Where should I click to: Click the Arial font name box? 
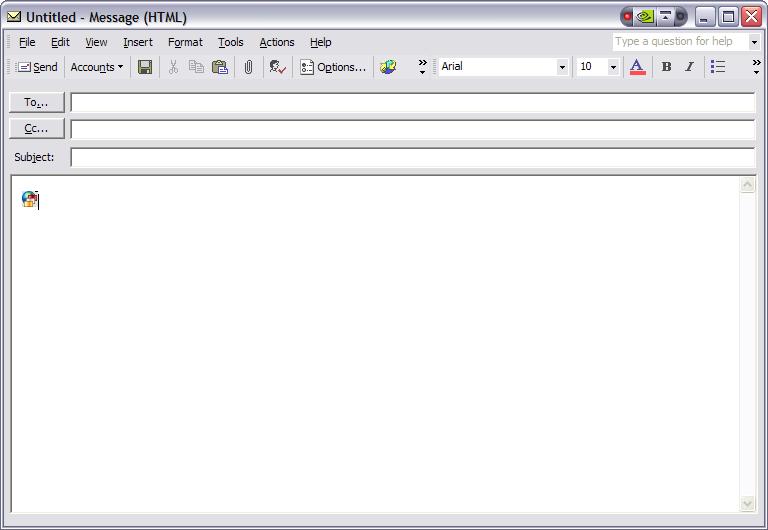click(x=497, y=67)
